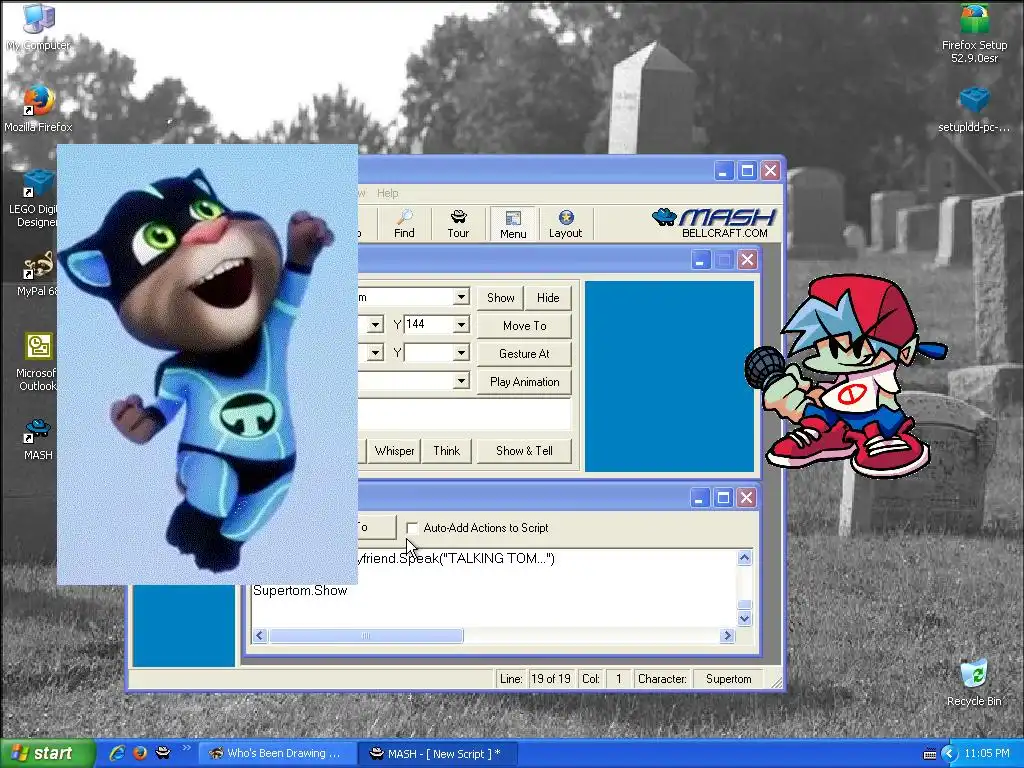Launch Firefox from quick launch bar
The width and height of the screenshot is (1024, 768).
pyautogui.click(x=140, y=753)
